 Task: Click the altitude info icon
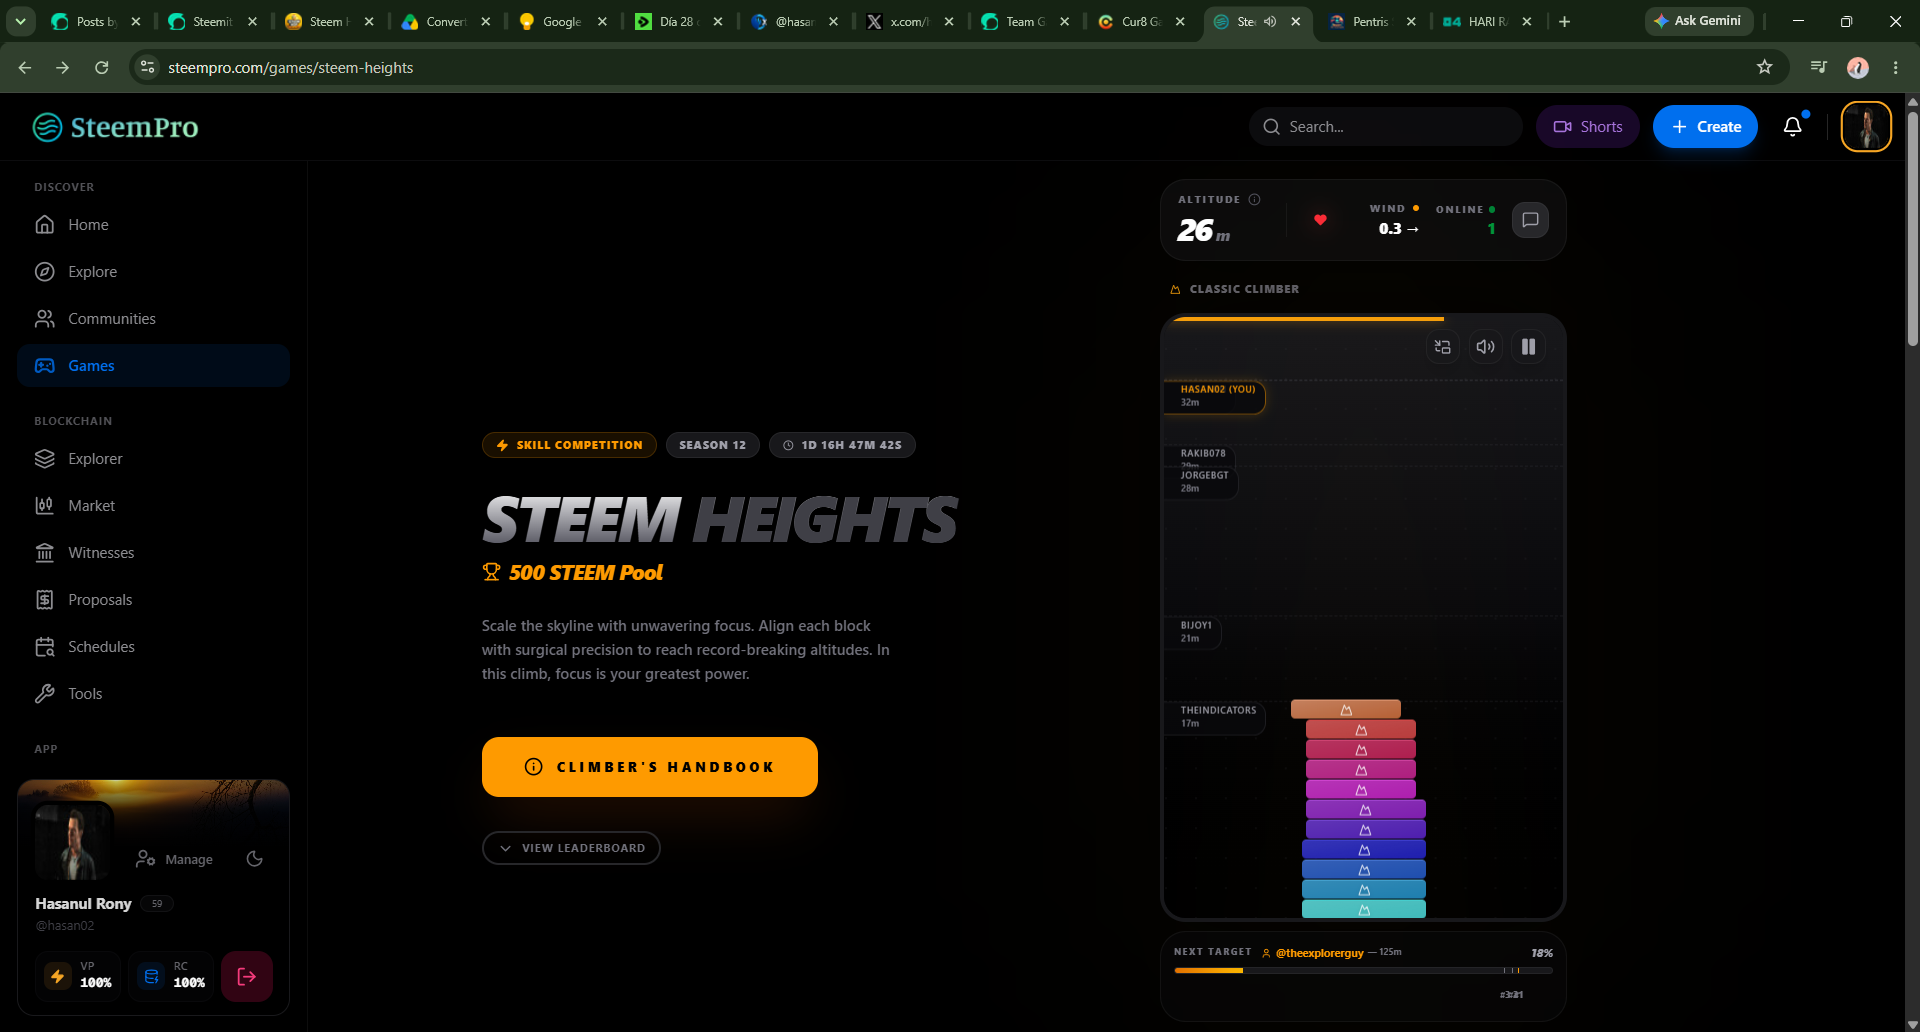[x=1254, y=199]
